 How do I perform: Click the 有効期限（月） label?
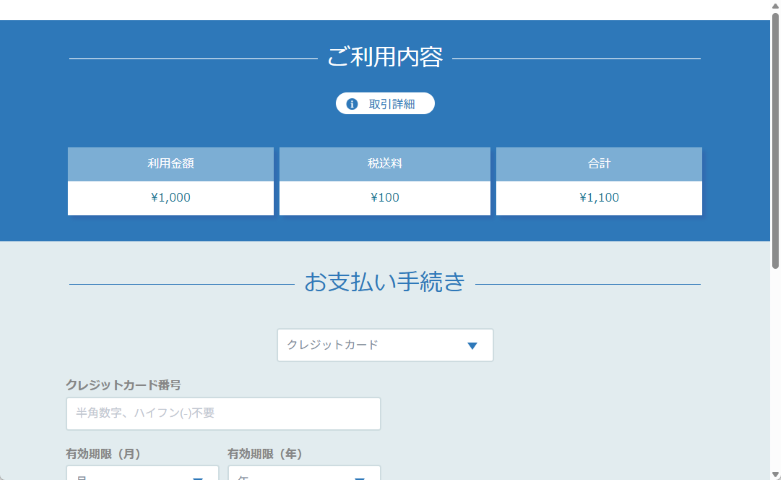coord(103,453)
